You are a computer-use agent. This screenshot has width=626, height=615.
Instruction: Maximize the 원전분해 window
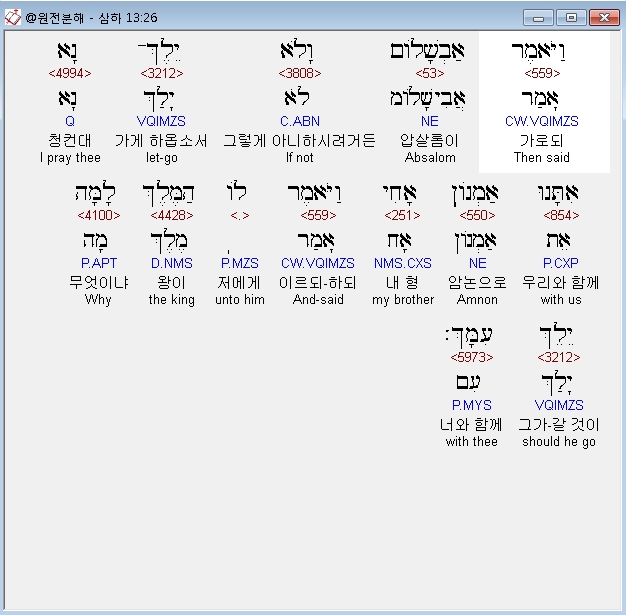571,18
